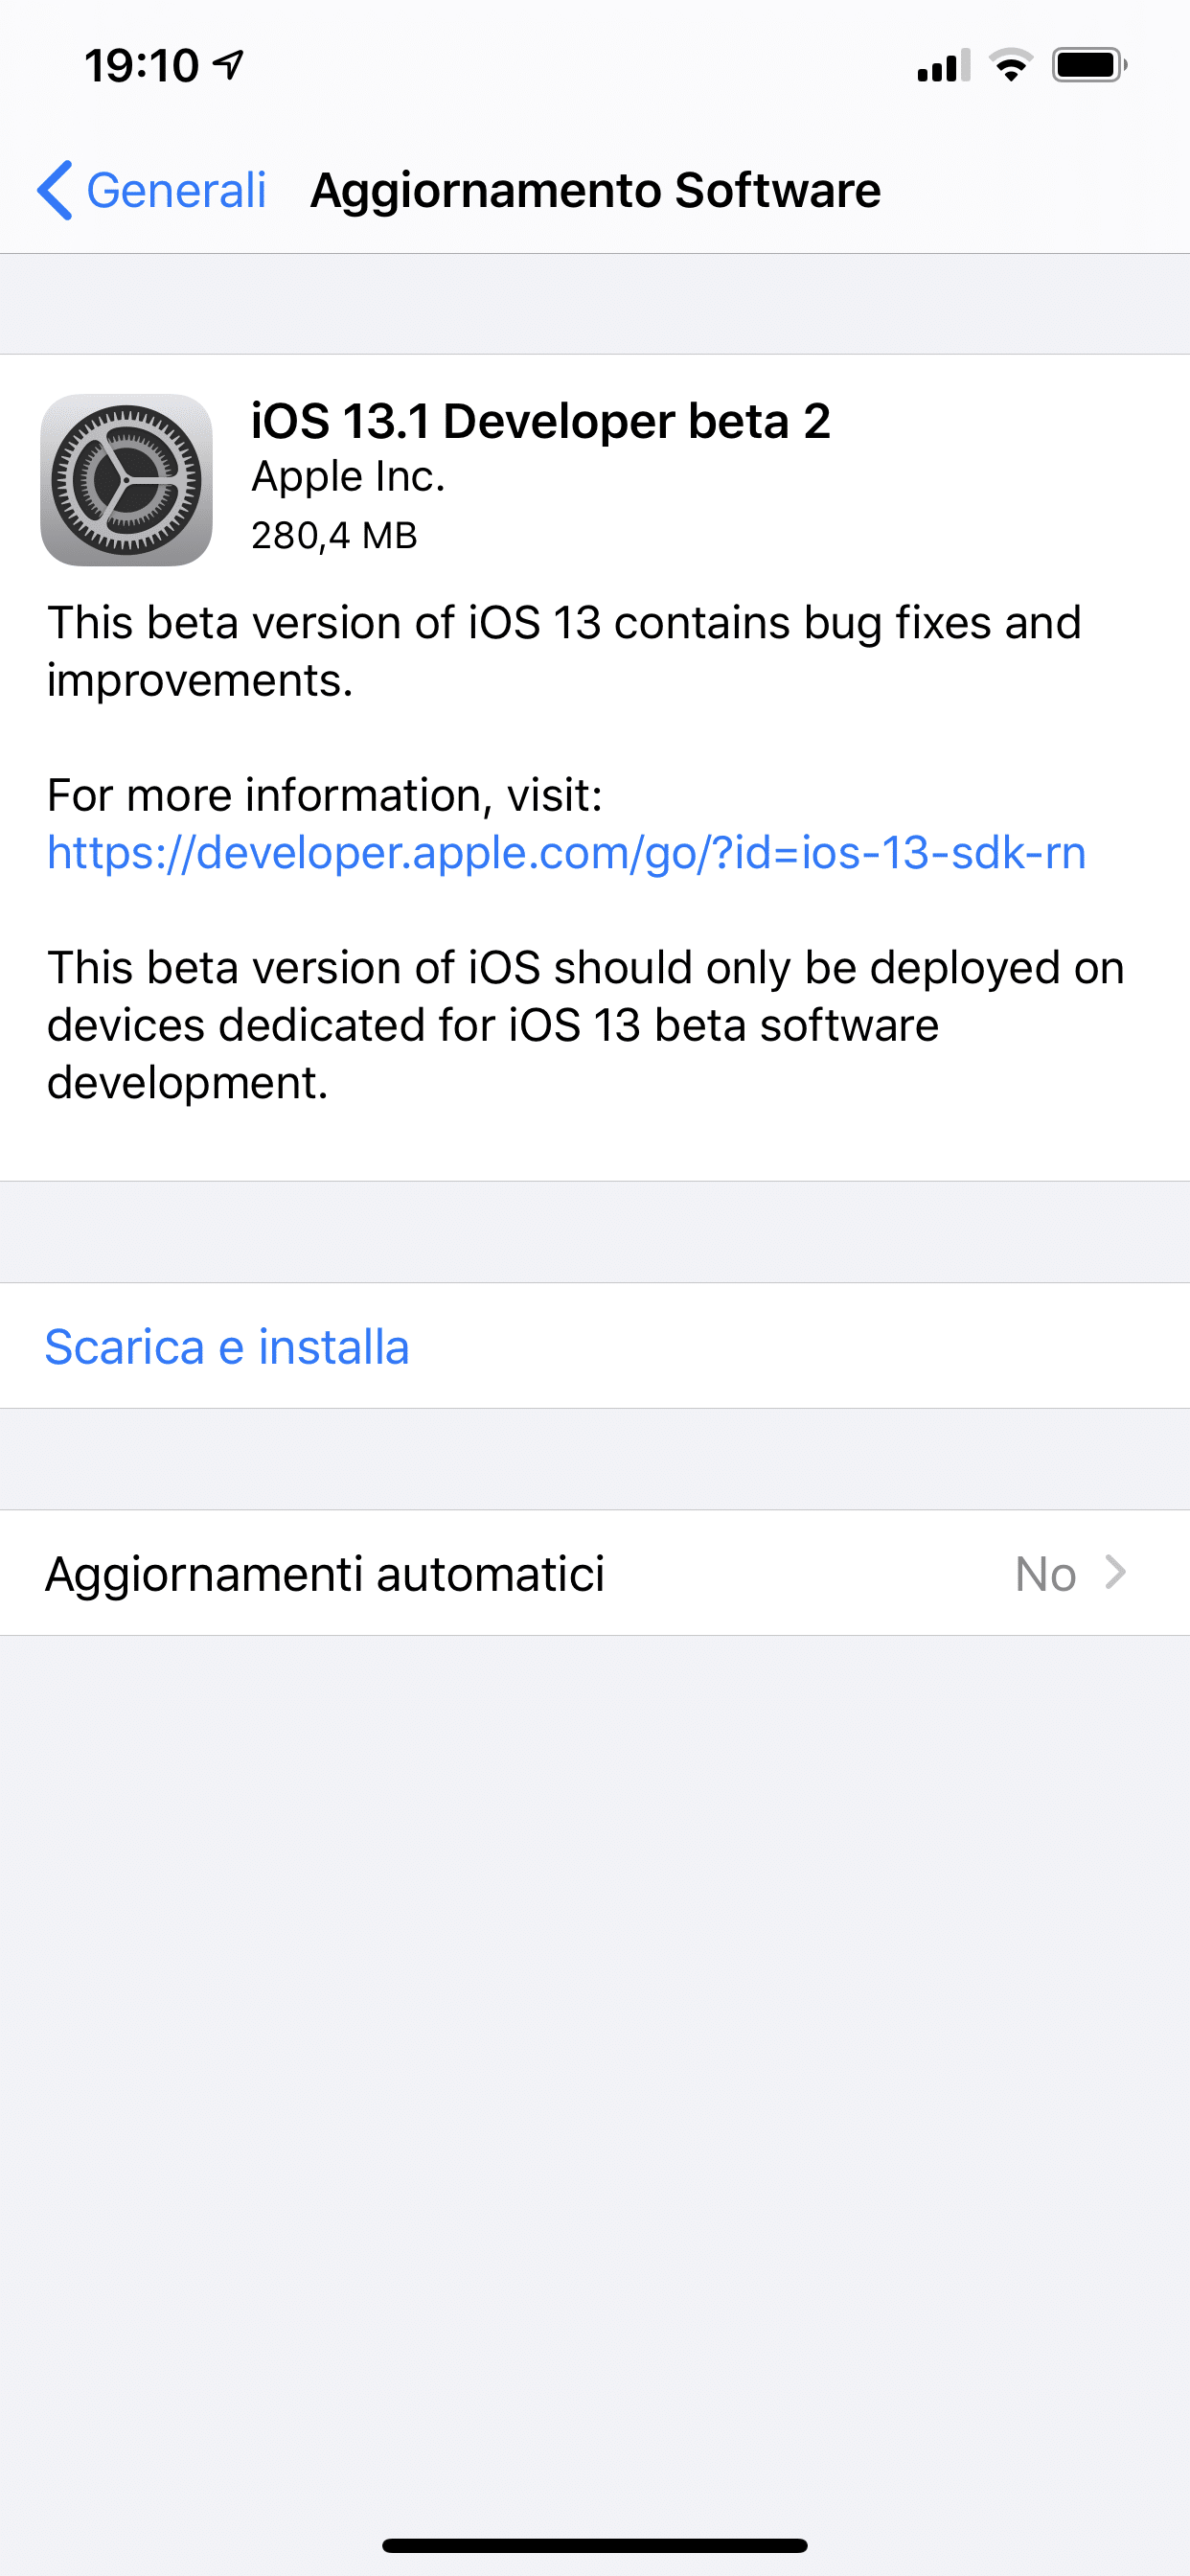Tap the home indicator bar
1190x2576 pixels.
[595, 2546]
